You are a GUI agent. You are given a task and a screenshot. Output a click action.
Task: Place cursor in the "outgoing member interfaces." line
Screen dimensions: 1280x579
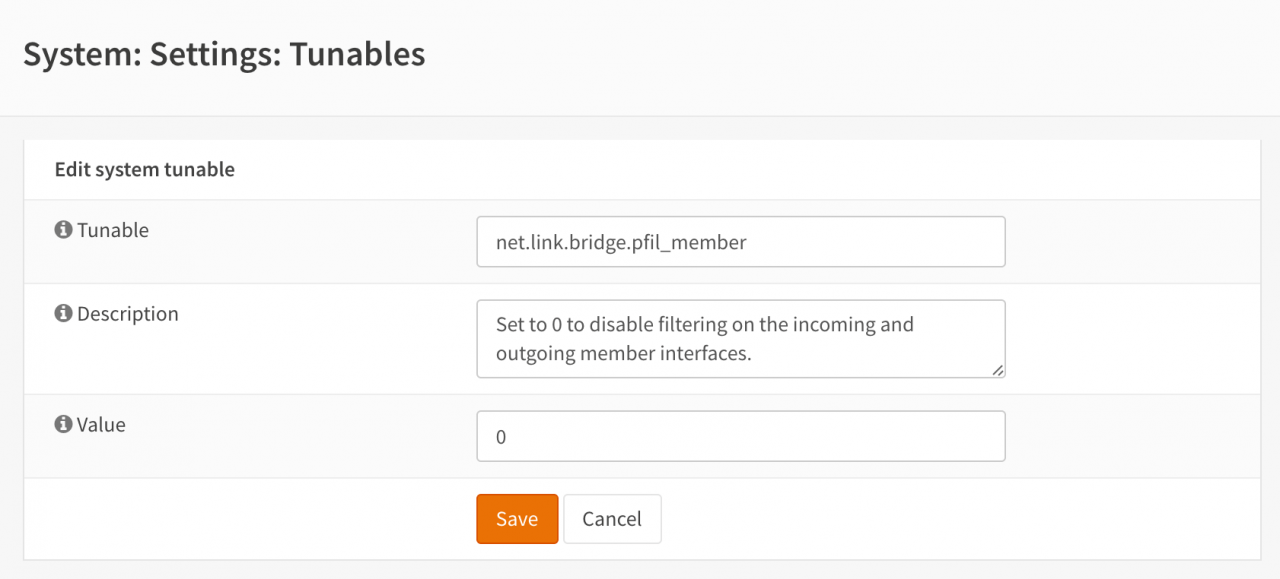click(623, 353)
